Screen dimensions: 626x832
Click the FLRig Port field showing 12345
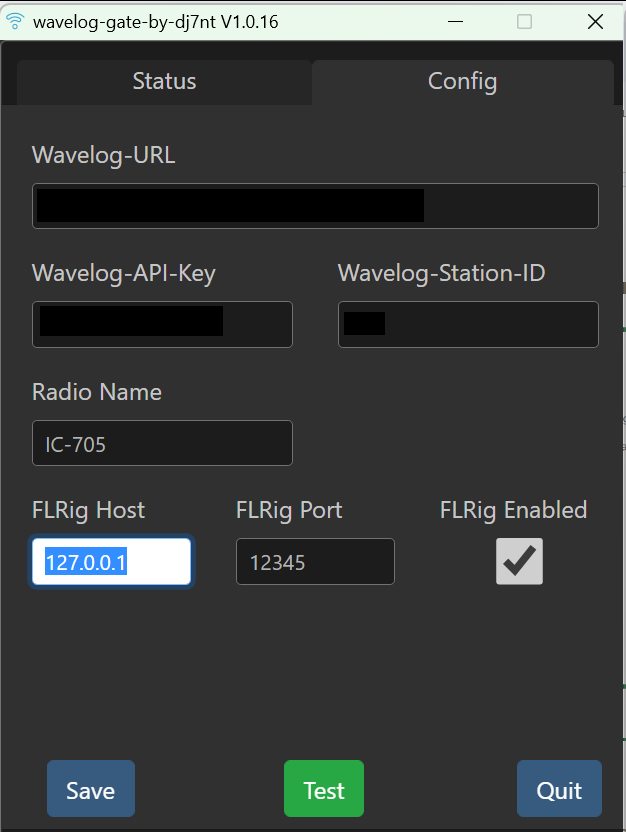coord(315,562)
